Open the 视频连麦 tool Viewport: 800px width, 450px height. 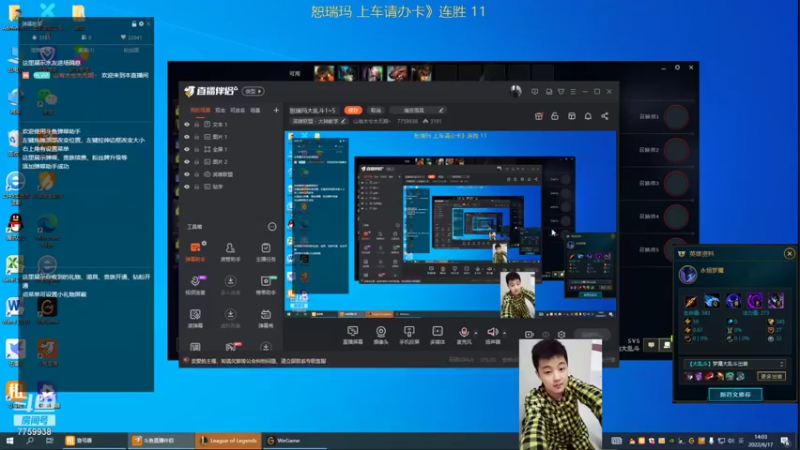click(x=195, y=285)
